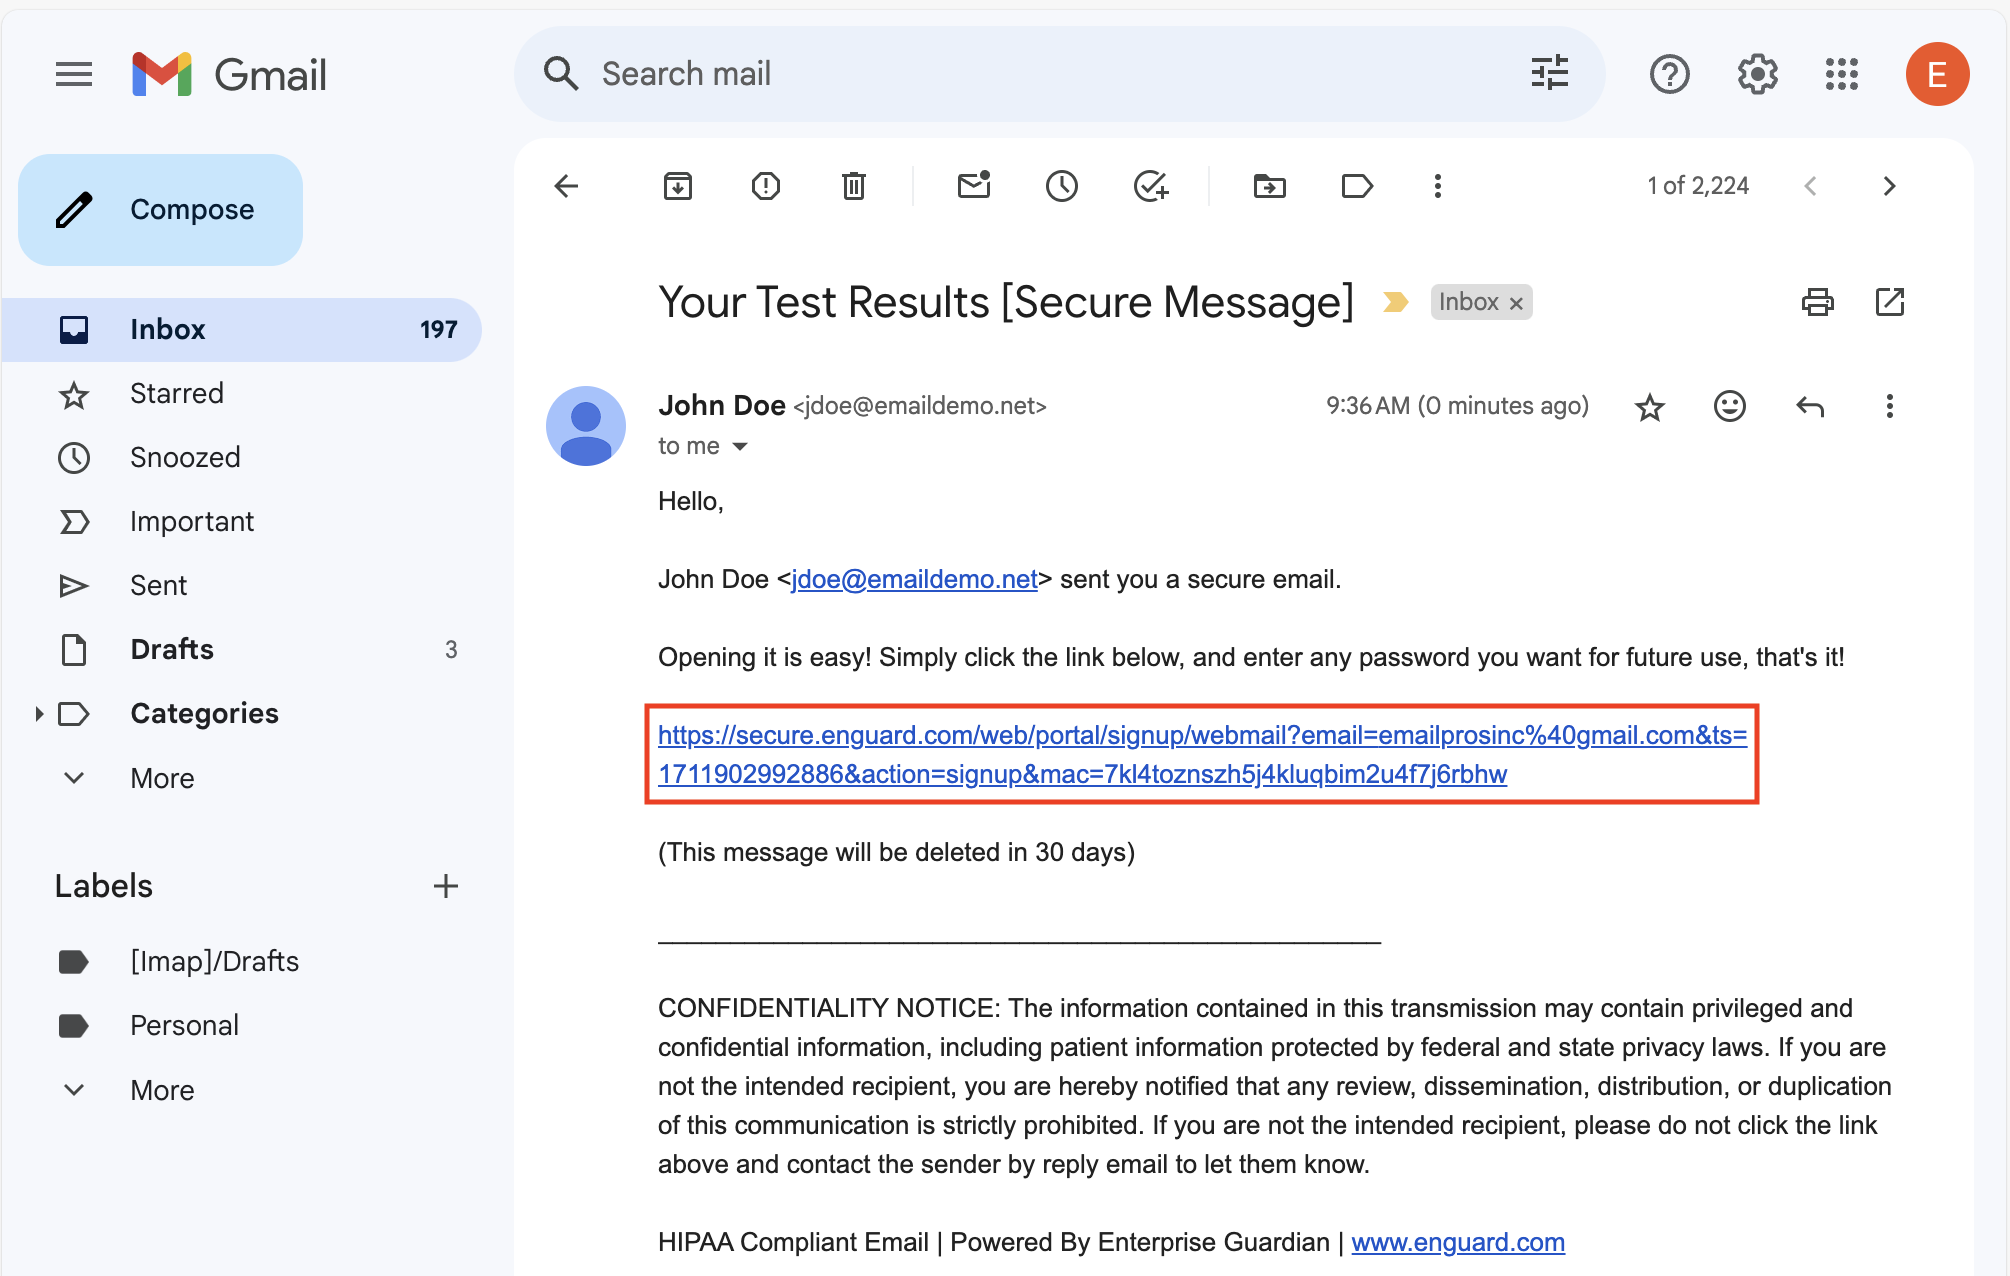Viewport: 2010px width, 1276px height.
Task: Print the message using printer icon
Action: [1818, 302]
